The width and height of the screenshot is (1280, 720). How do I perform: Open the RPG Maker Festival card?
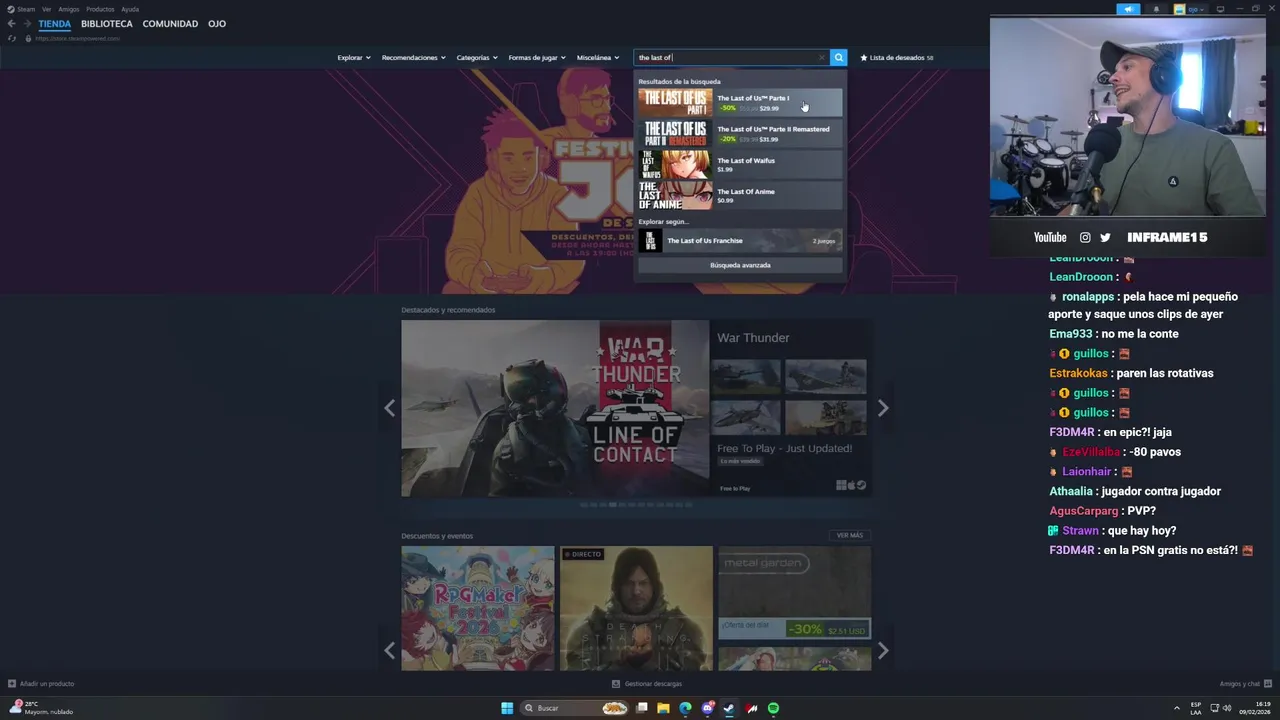[x=477, y=608]
